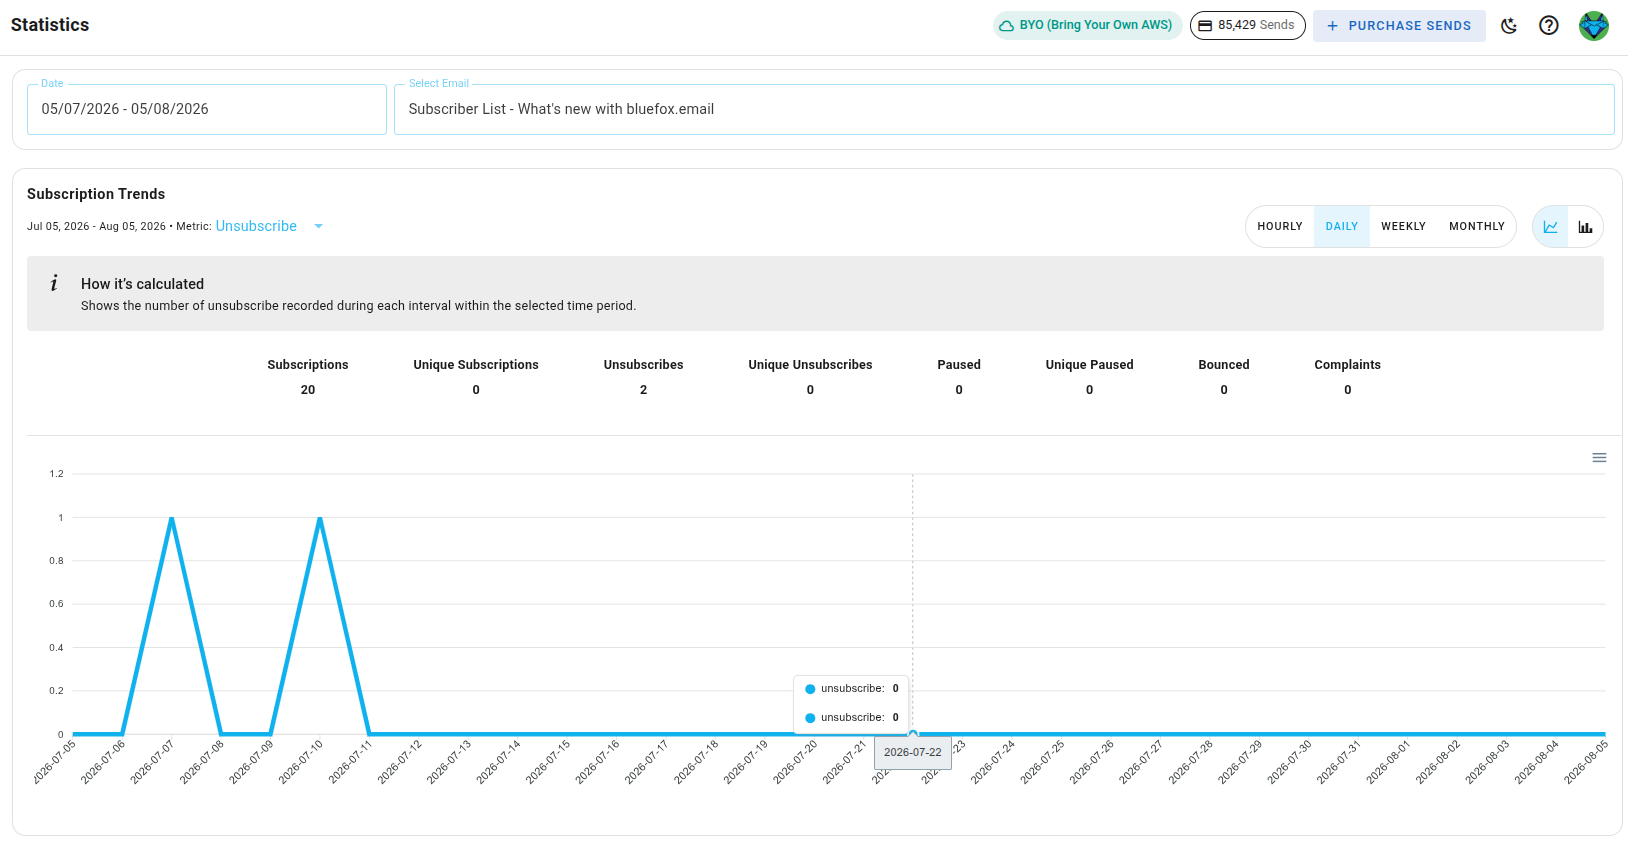Screen dimensions: 1628x841
Task: Click BYO (Bring Your Own AWS) badge
Action: pos(1087,26)
